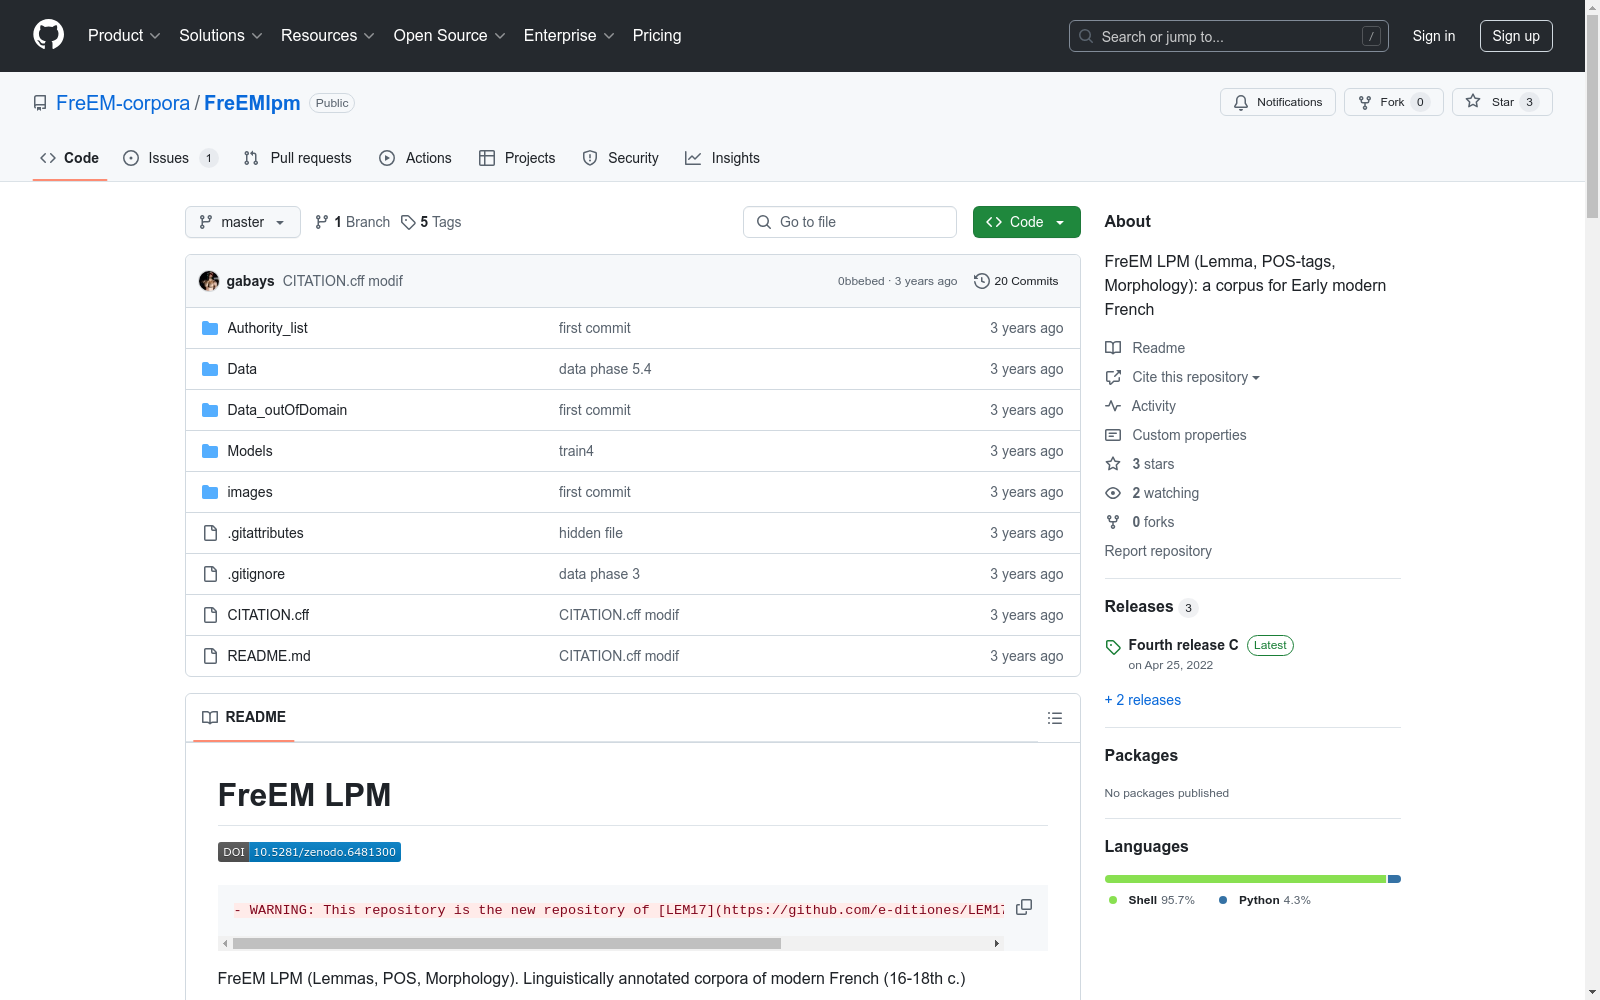Click the Sign up button

(1516, 36)
